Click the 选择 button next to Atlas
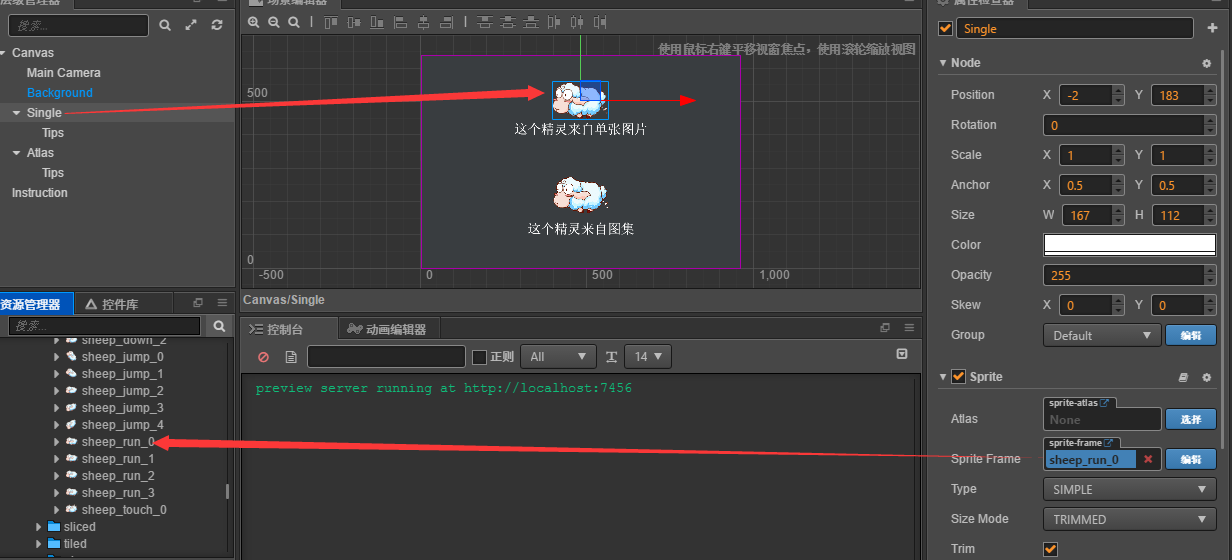The width and height of the screenshot is (1232, 560). pyautogui.click(x=1190, y=419)
